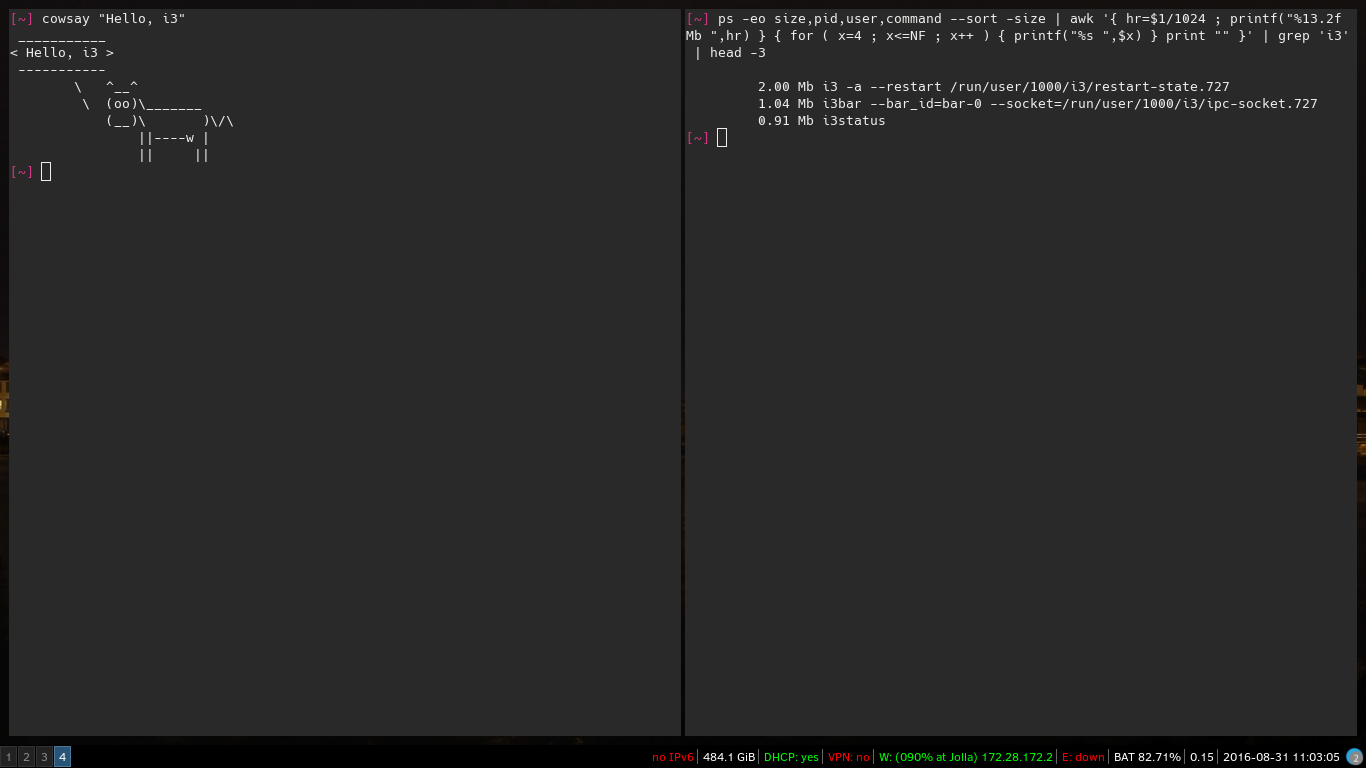Click the 'VPN: no' status block
Image resolution: width=1366 pixels, height=768 pixels.
pyautogui.click(x=848, y=757)
